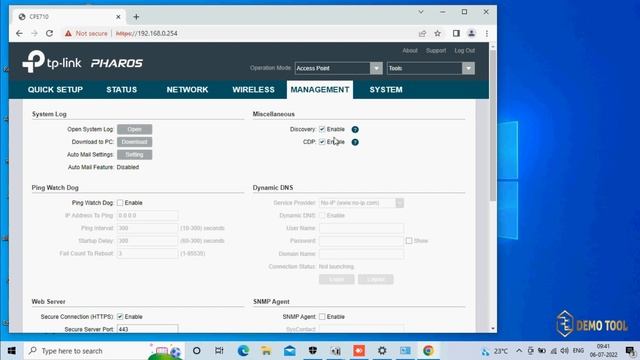The height and width of the screenshot is (360, 640).
Task: Show hidden system tray icons chevron
Action: (519, 351)
